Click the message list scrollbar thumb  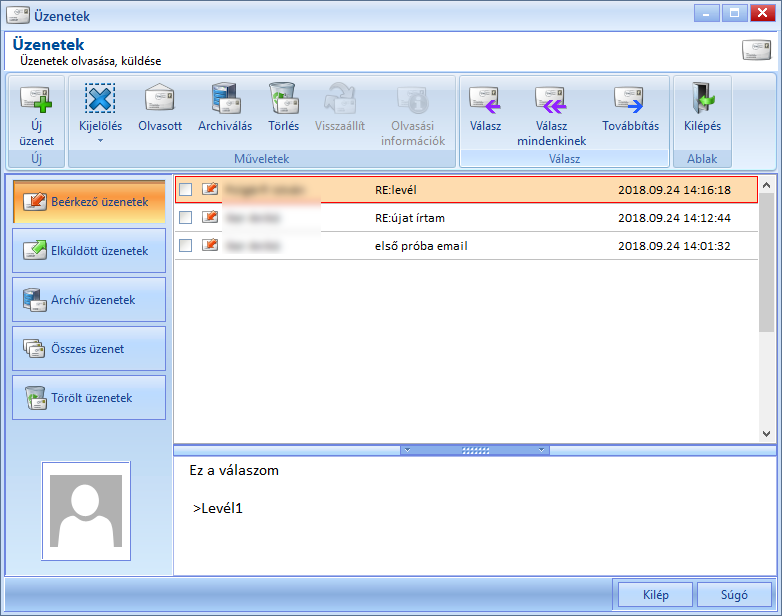[x=767, y=262]
